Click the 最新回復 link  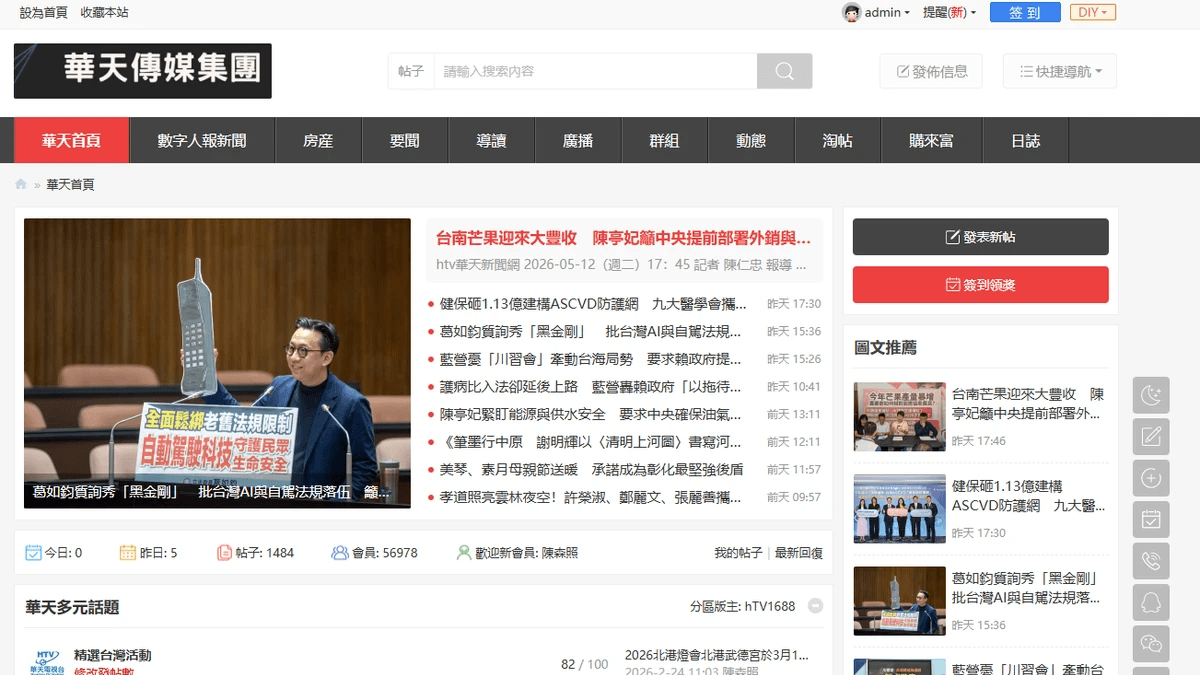799,553
